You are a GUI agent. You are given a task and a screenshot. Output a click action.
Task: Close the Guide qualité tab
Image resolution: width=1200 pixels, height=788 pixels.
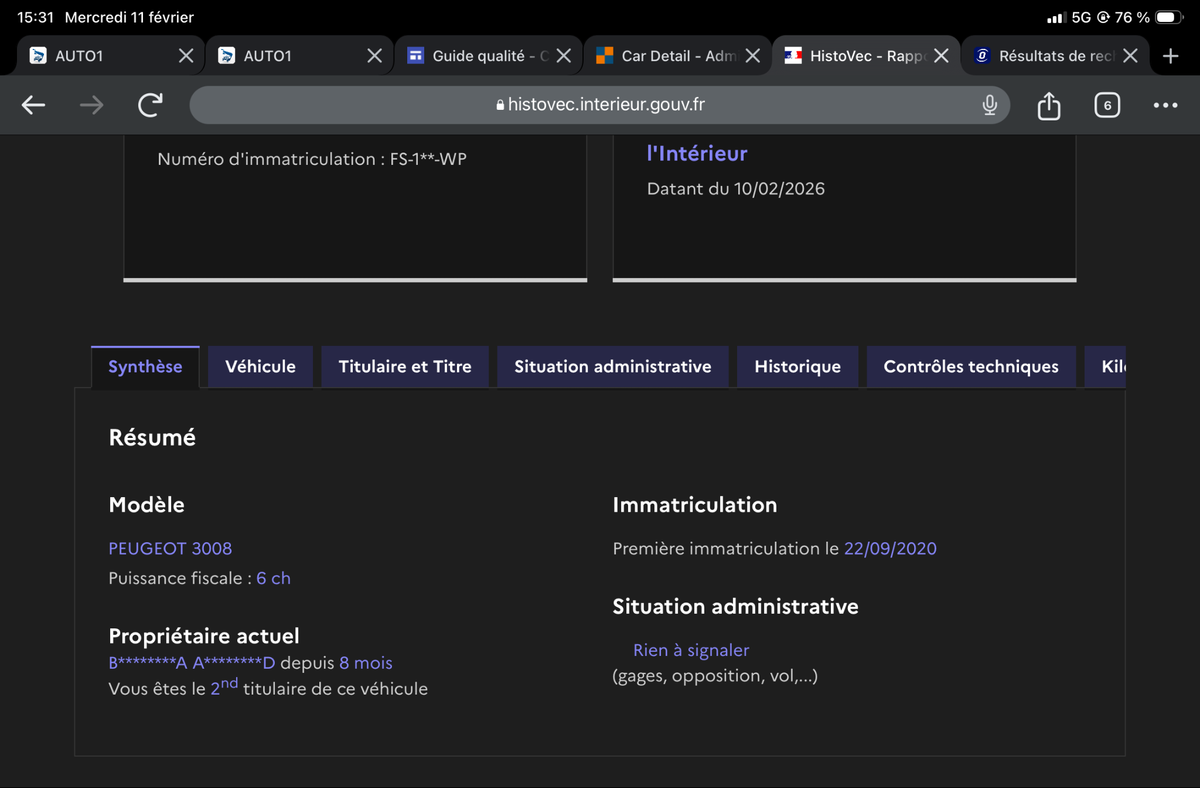tap(564, 56)
